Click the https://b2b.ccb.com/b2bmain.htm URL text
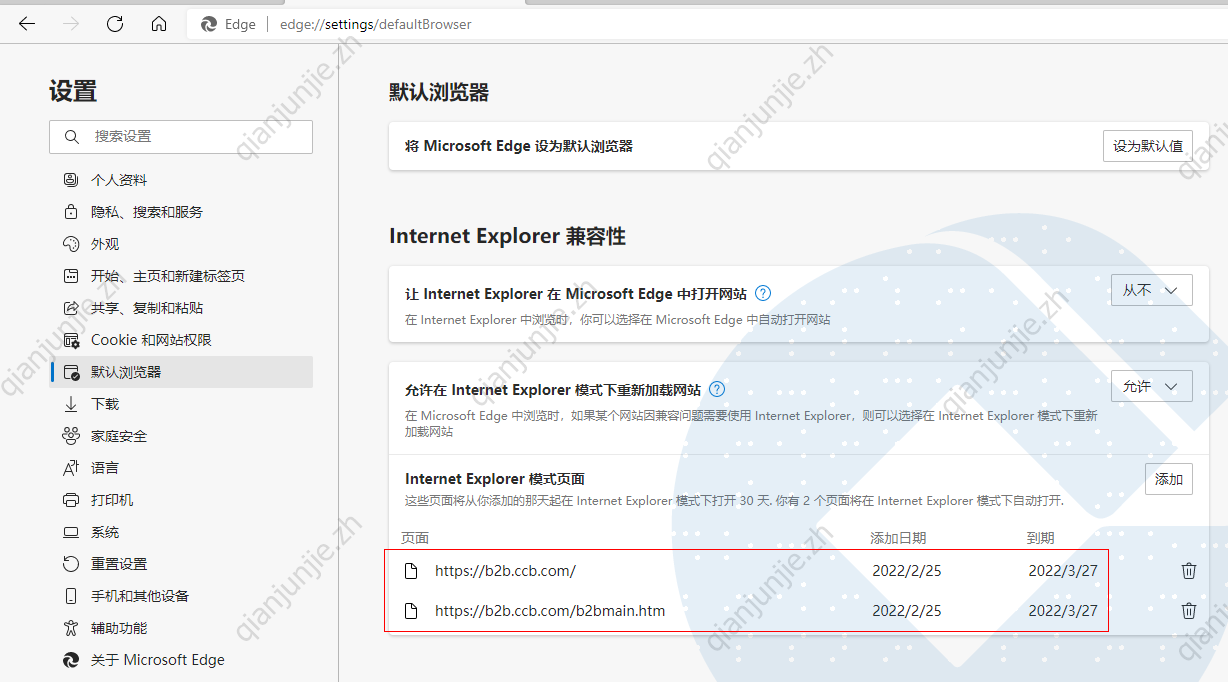The image size is (1228, 682). 550,611
